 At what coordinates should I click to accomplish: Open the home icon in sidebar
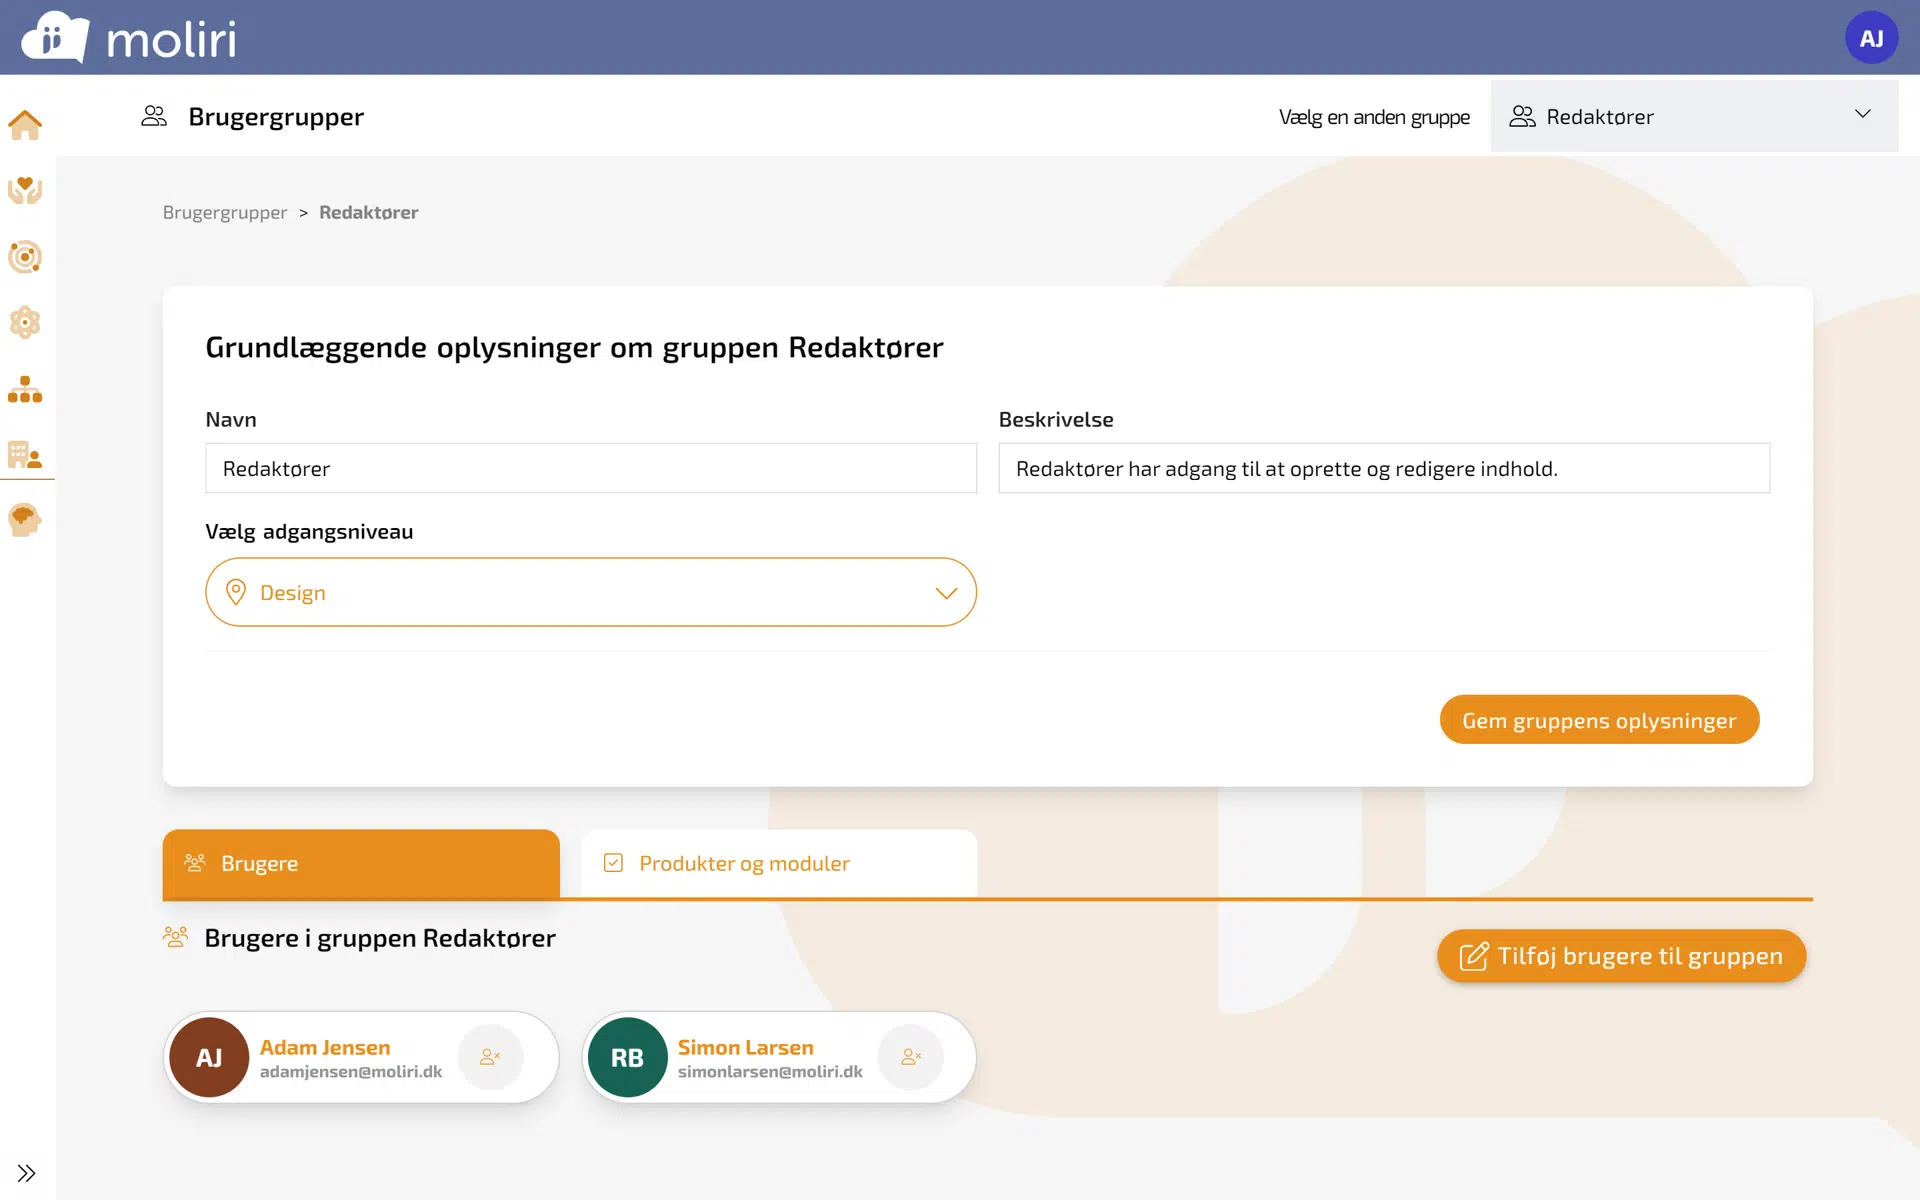point(25,125)
